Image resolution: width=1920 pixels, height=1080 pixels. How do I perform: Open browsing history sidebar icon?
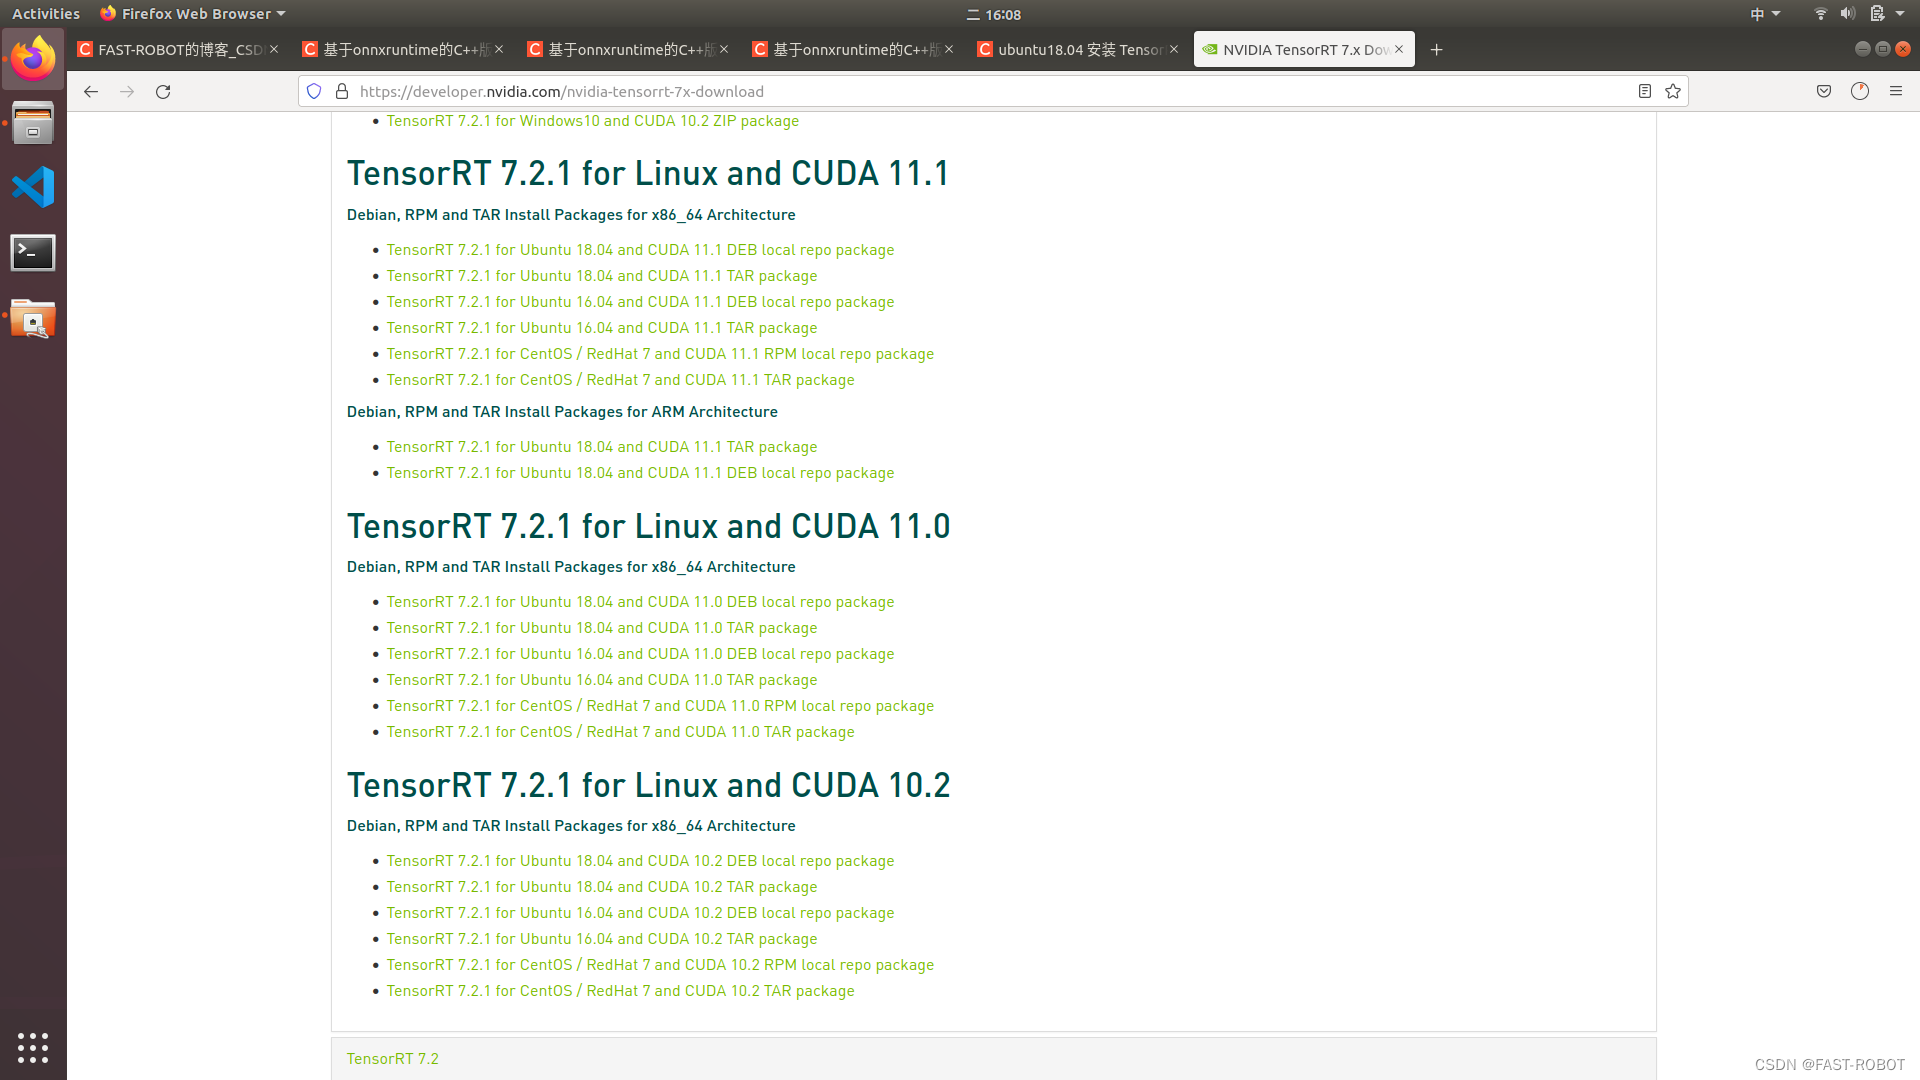(x=1859, y=91)
